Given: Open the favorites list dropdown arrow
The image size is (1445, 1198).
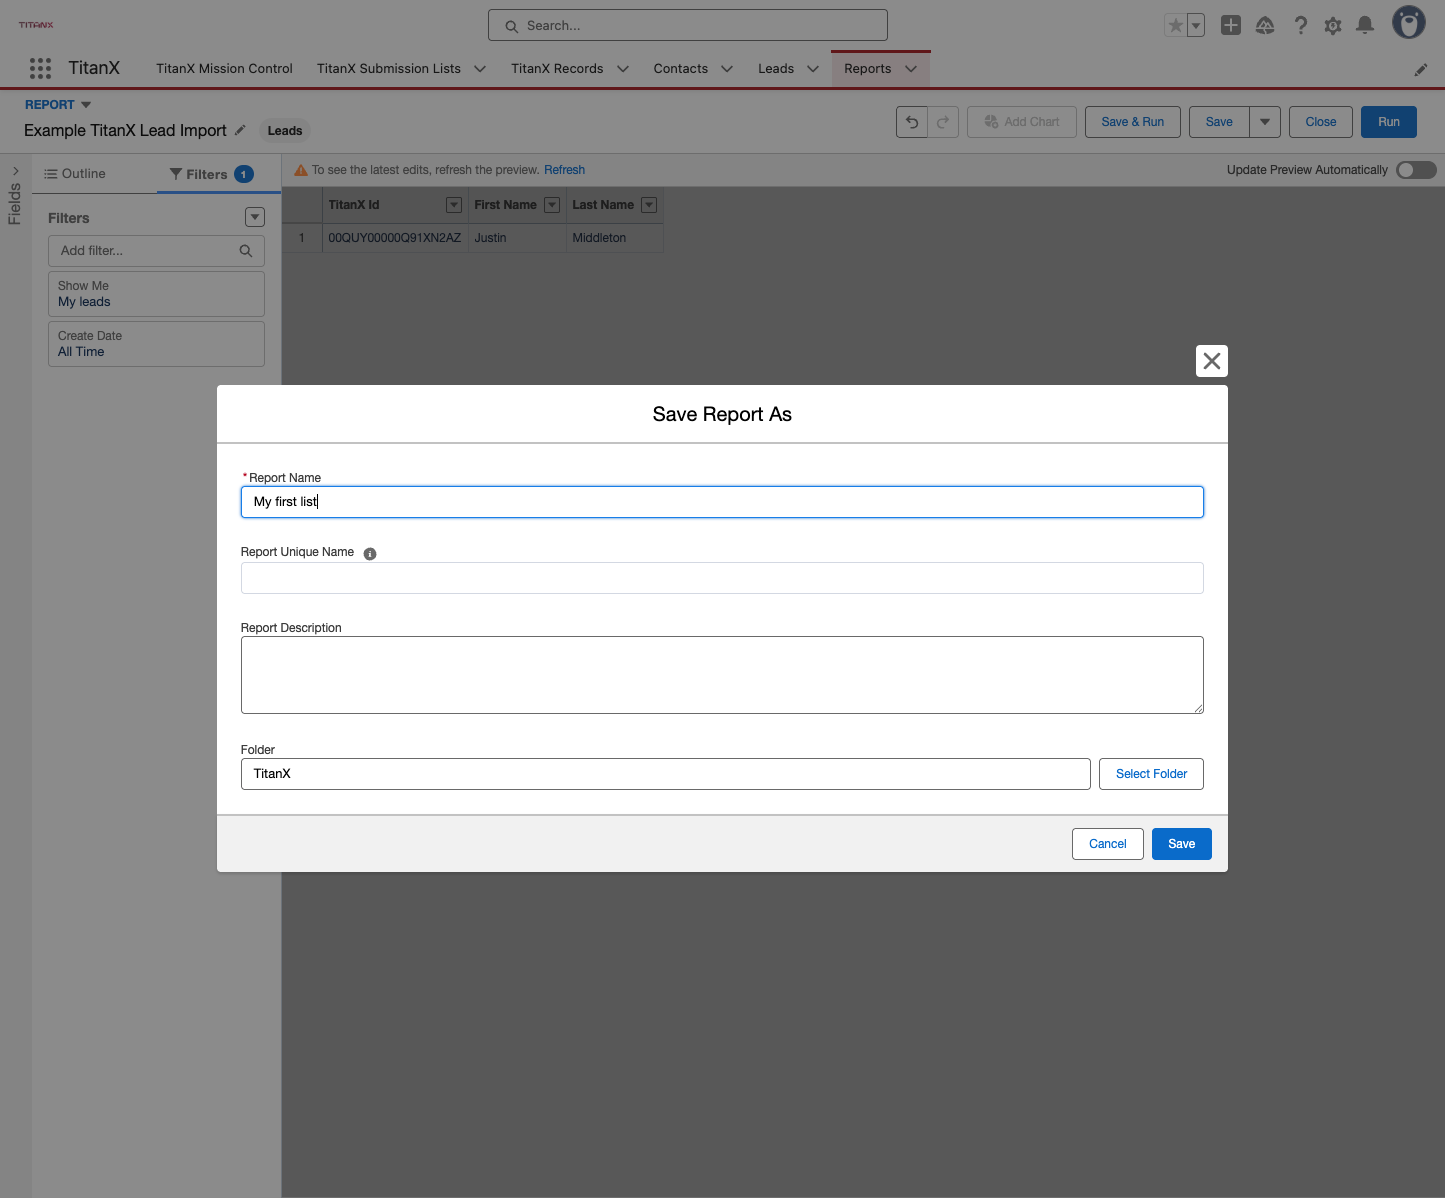Looking at the screenshot, I should [x=1196, y=25].
